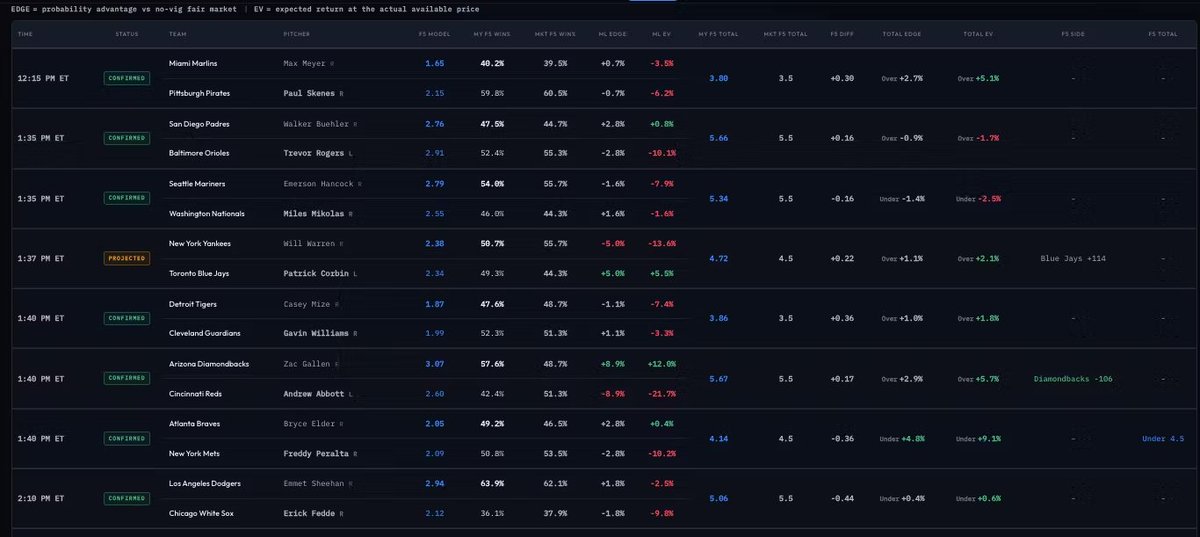The width and height of the screenshot is (1200, 537).
Task: Click the F5 SIDE column header
Action: coord(1075,34)
